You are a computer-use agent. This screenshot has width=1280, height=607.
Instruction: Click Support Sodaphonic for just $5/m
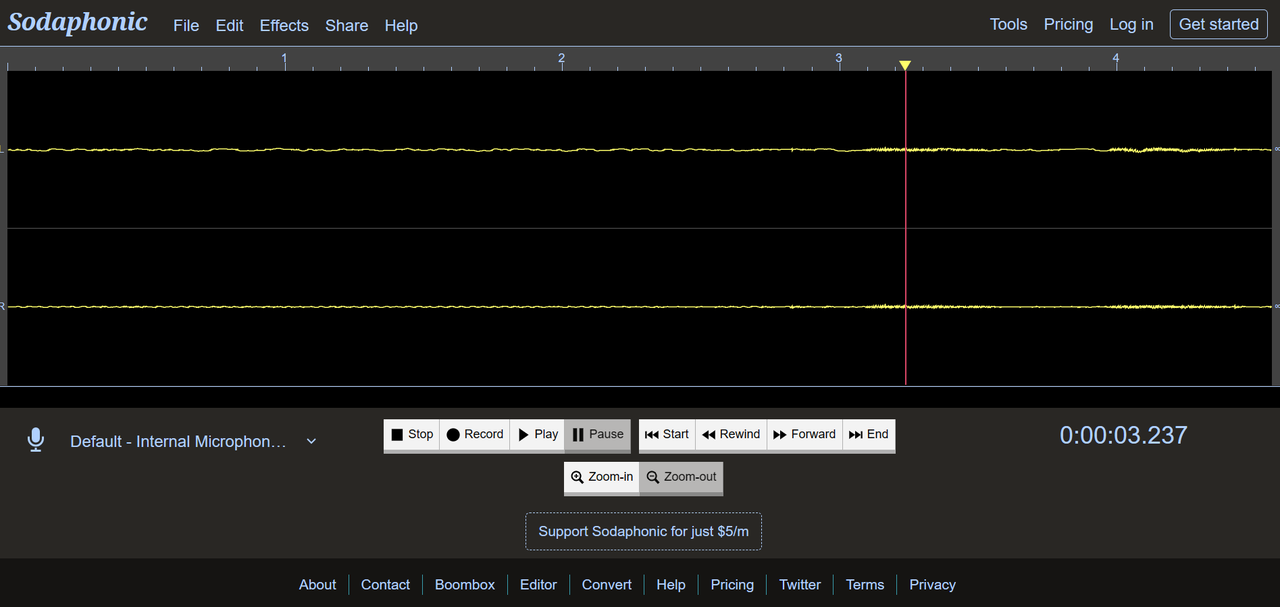(643, 531)
